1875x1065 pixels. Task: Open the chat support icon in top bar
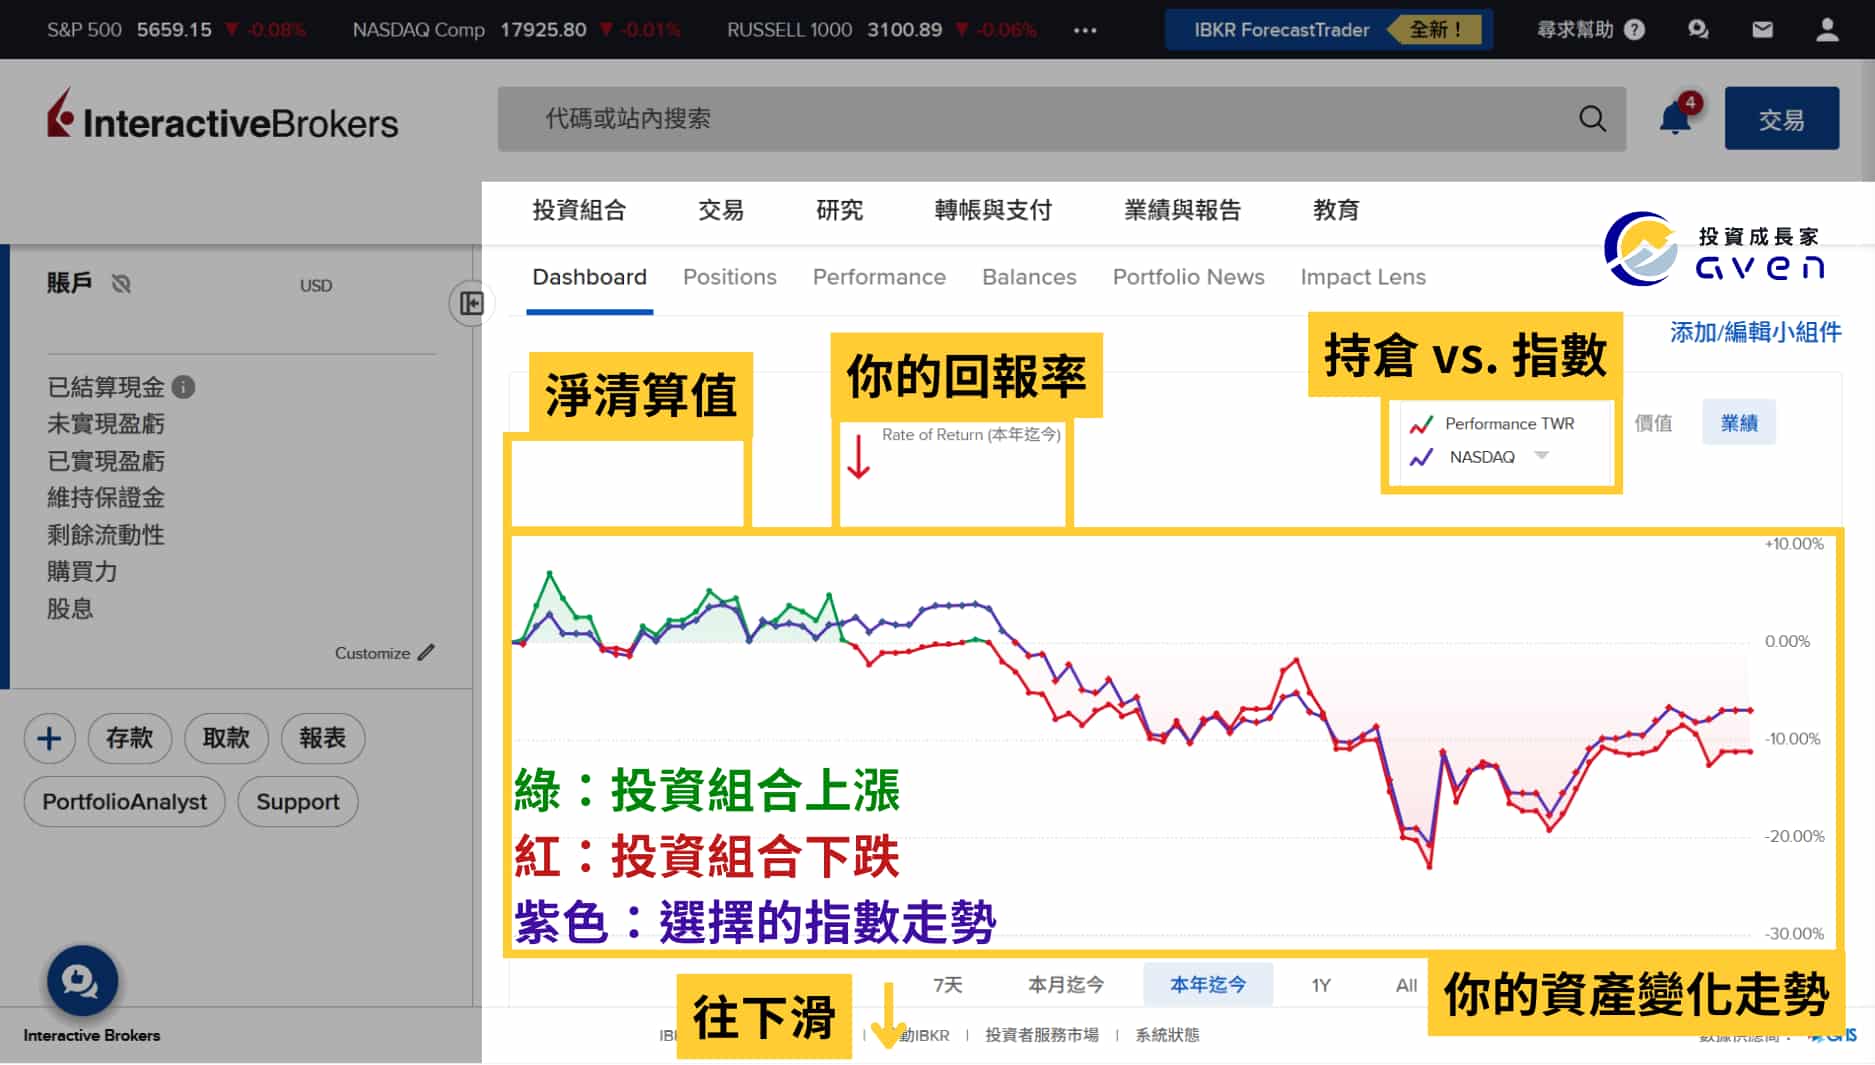(1698, 29)
